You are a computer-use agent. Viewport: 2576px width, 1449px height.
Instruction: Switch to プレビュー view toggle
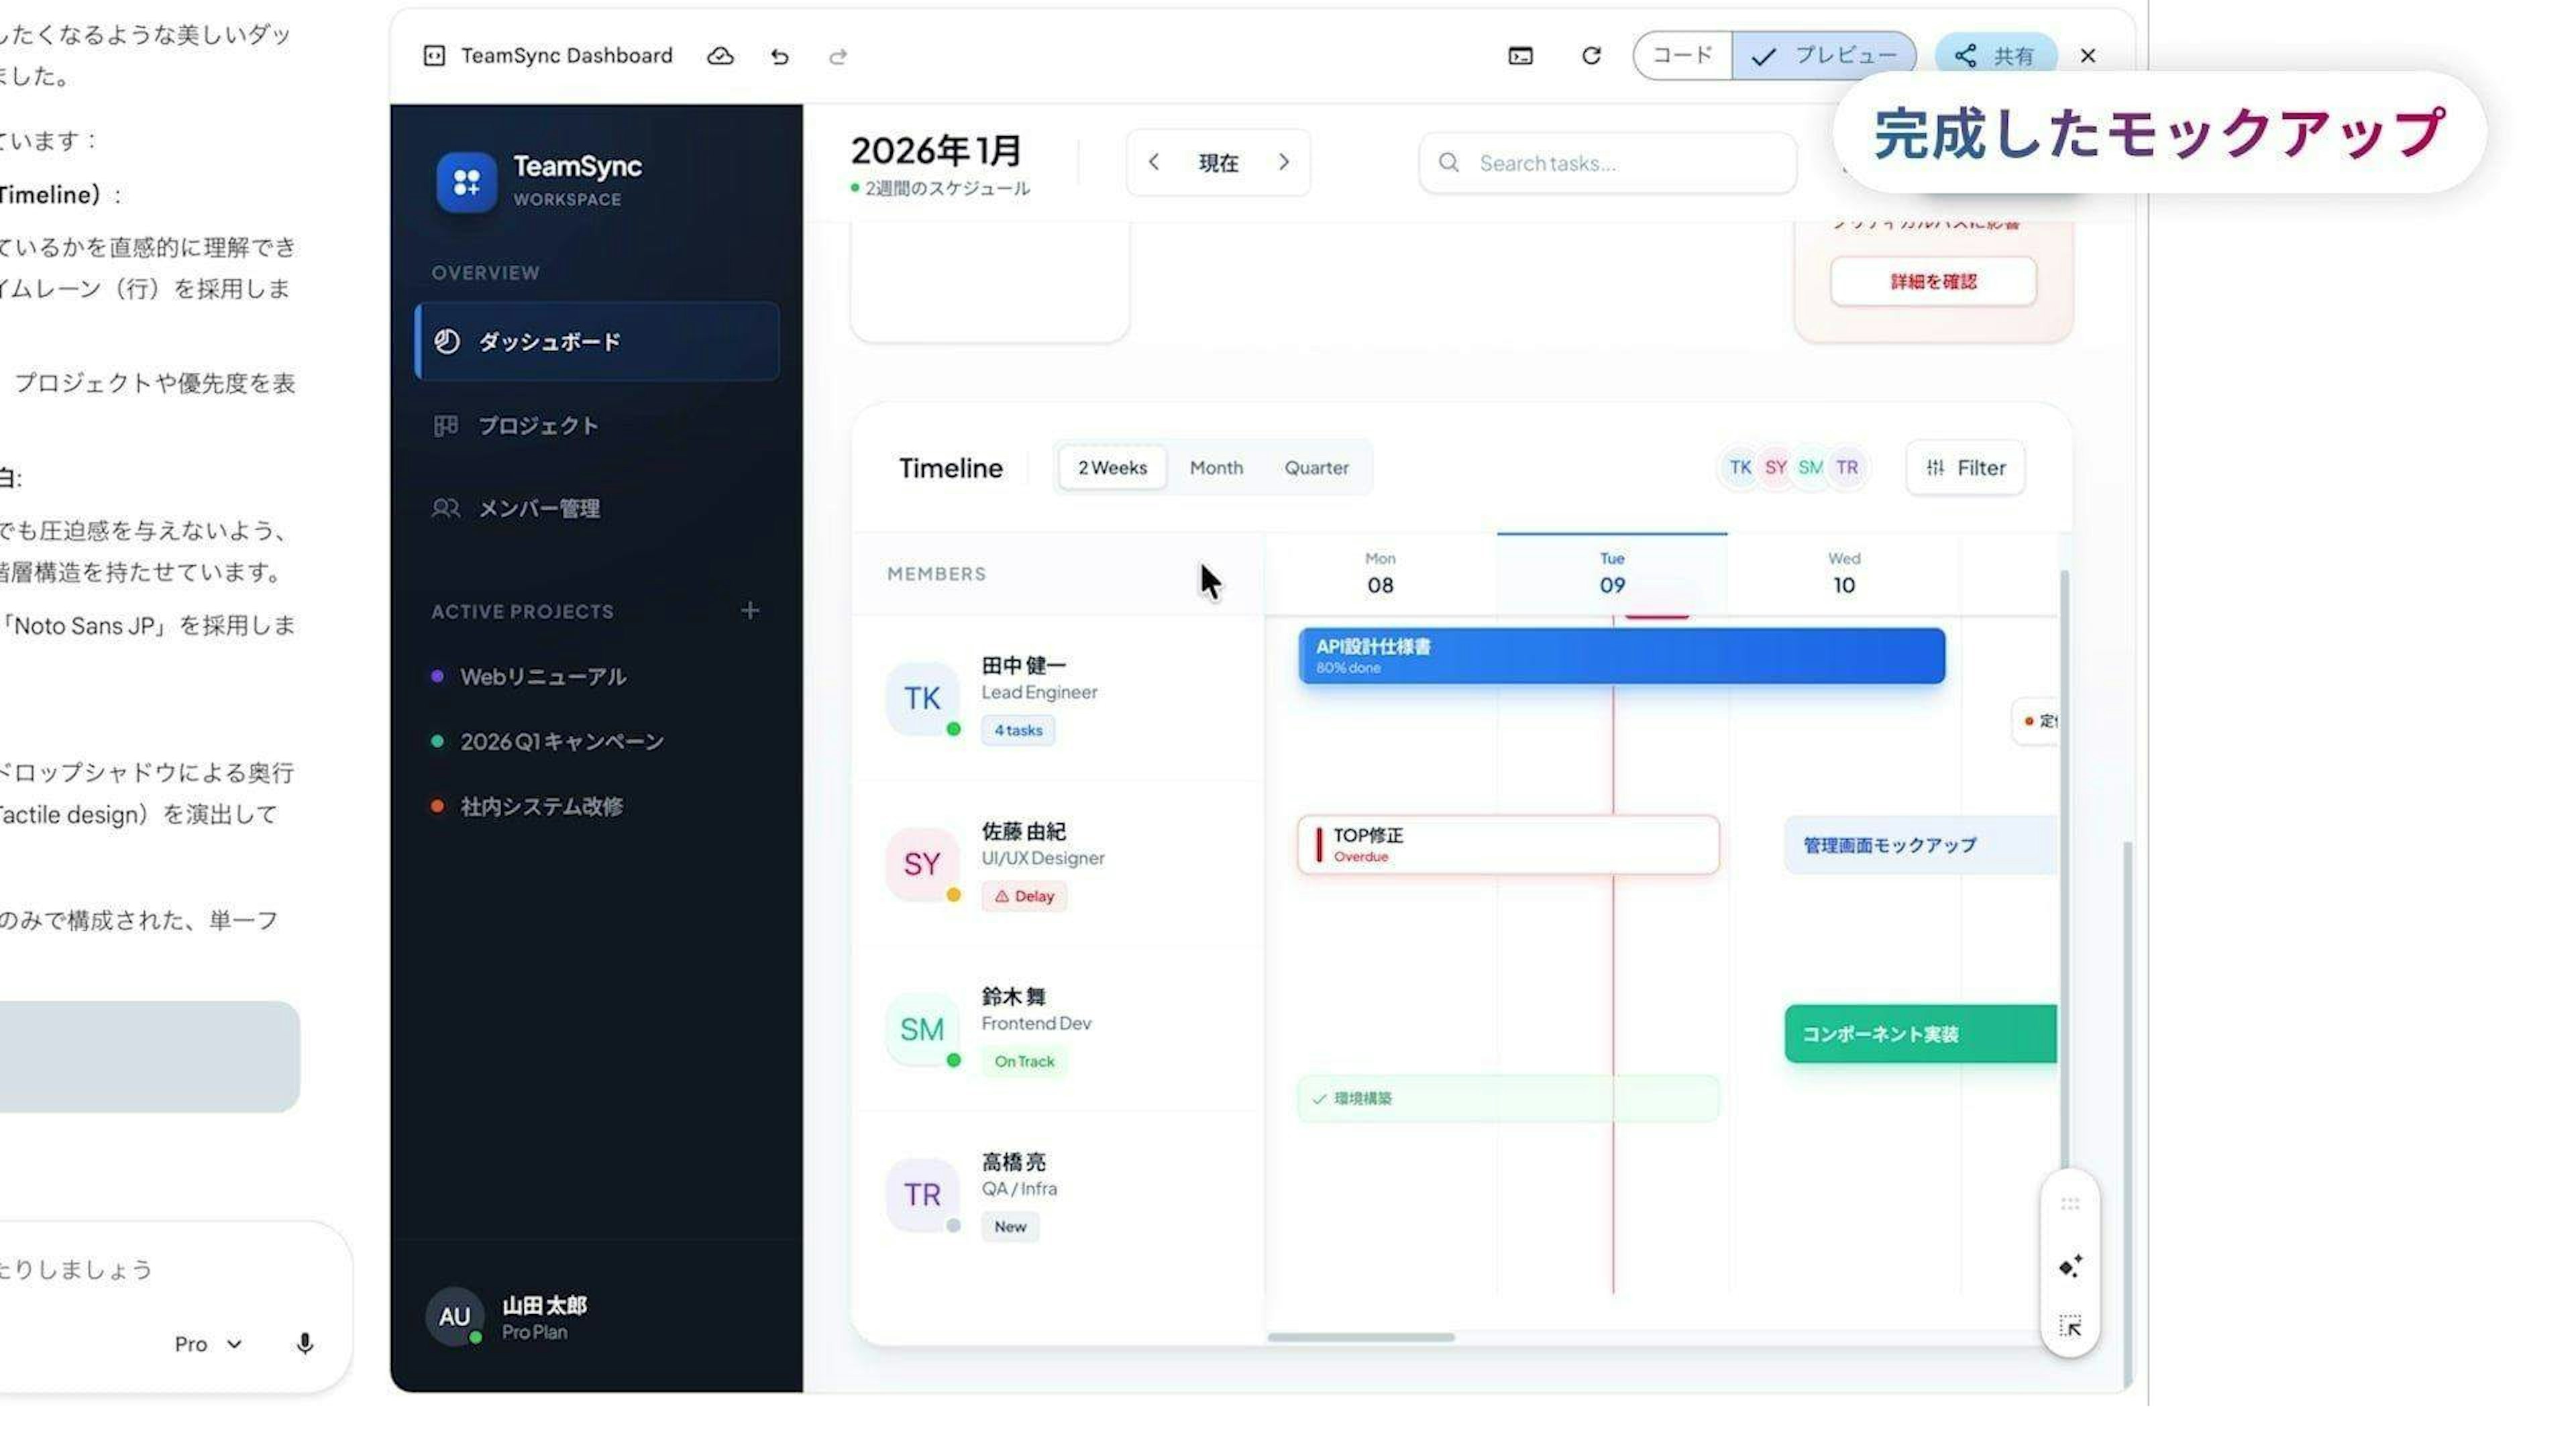[1825, 55]
